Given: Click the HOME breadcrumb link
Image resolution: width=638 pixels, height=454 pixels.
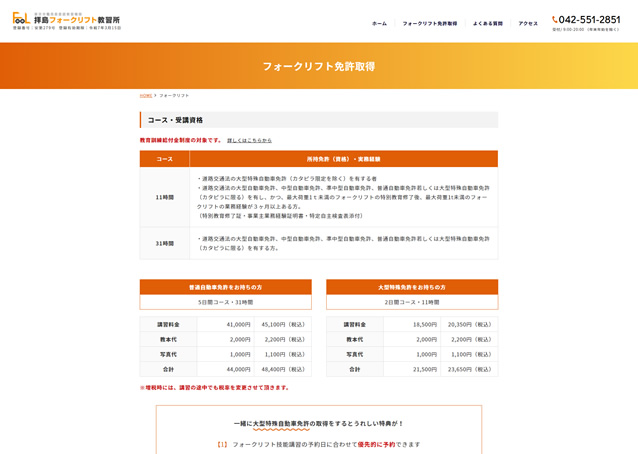Looking at the screenshot, I should coord(146,96).
